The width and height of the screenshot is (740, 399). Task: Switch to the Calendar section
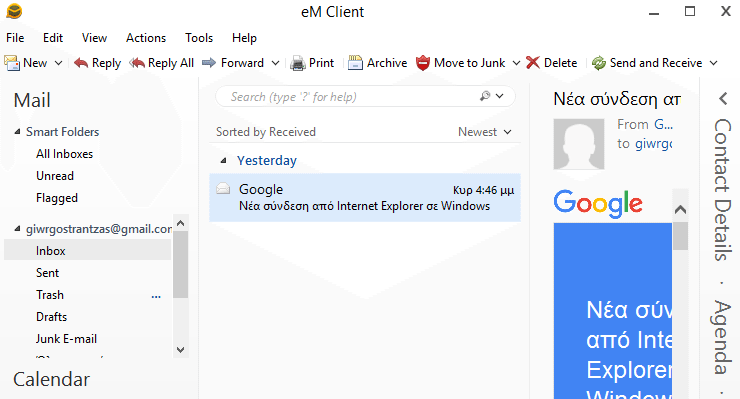pyautogui.click(x=51, y=379)
